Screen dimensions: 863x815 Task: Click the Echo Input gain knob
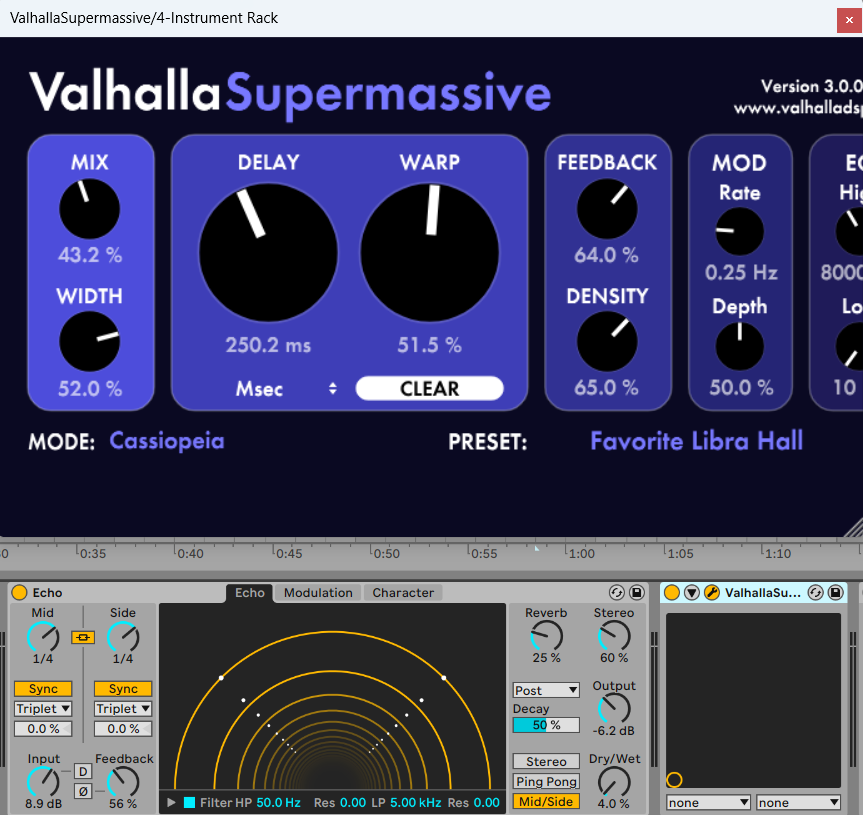click(x=43, y=782)
